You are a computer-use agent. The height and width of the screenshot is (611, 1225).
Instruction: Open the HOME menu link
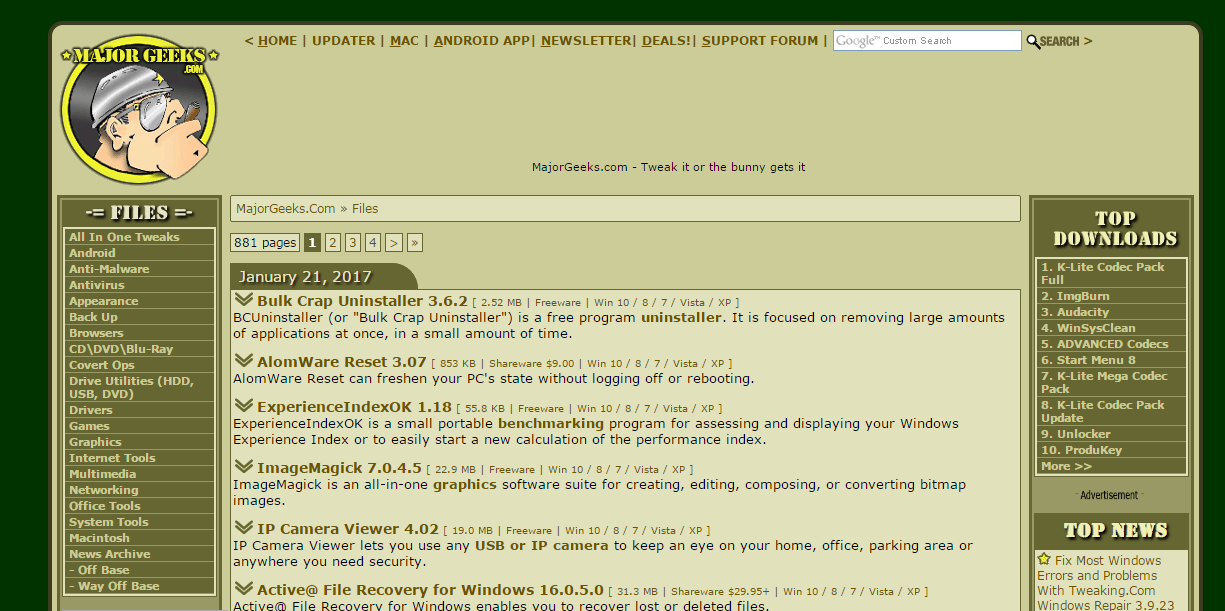click(277, 41)
